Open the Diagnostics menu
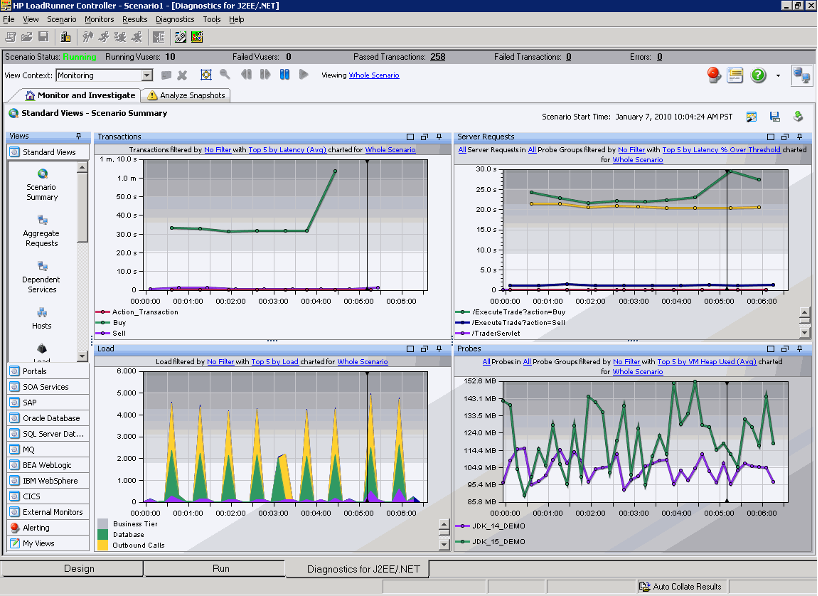Screen dimensions: 818x596 pos(175,19)
